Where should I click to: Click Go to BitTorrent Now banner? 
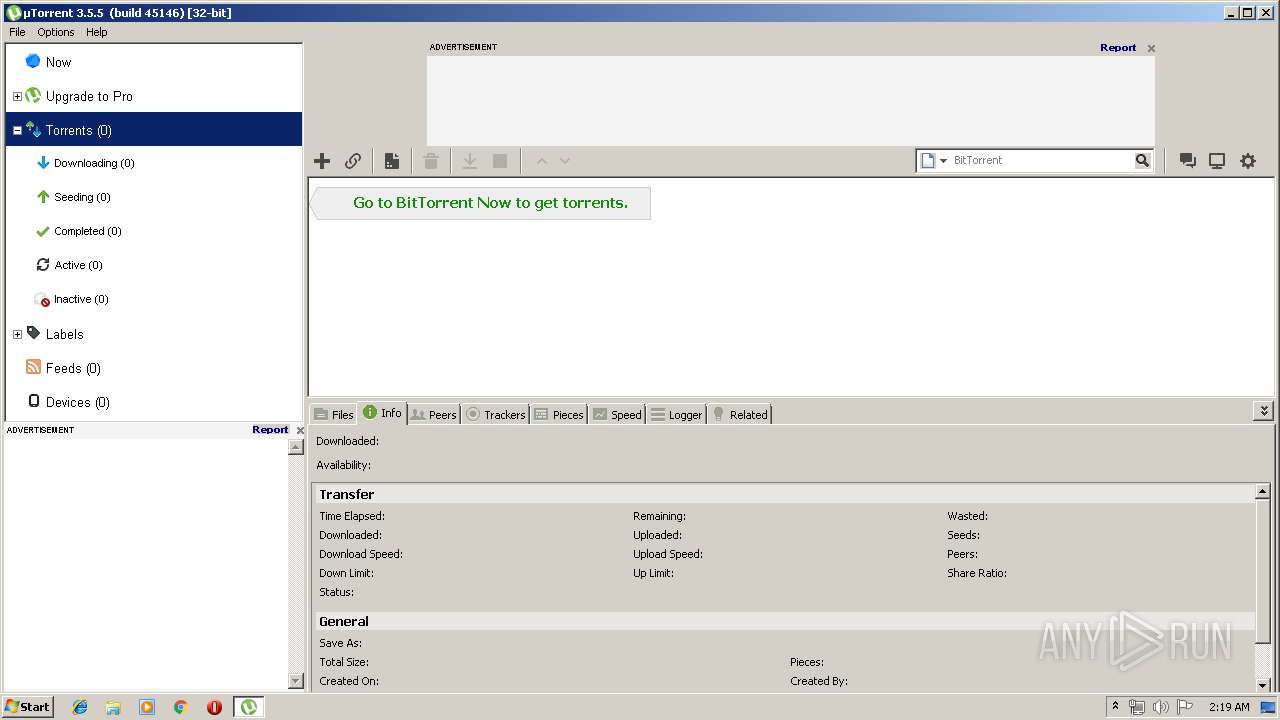click(481, 203)
